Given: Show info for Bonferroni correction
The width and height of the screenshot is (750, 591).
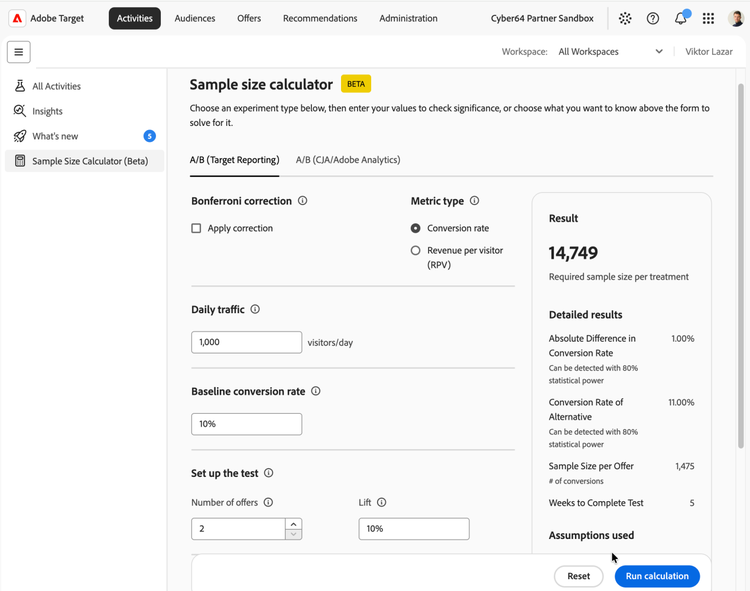Looking at the screenshot, I should pyautogui.click(x=302, y=200).
